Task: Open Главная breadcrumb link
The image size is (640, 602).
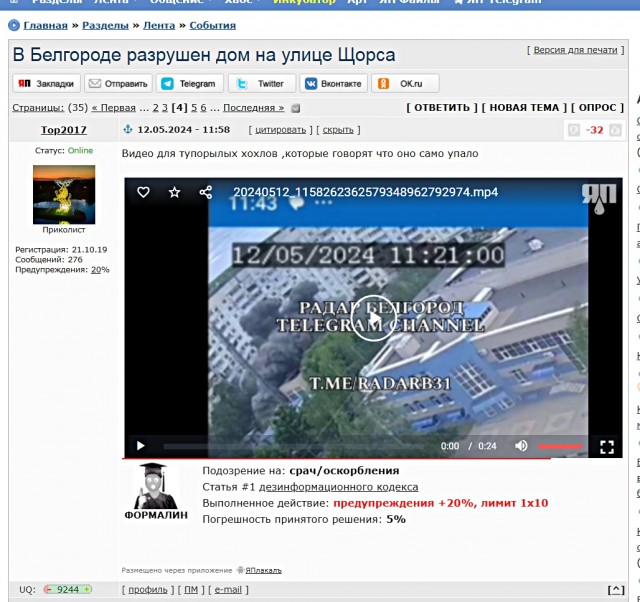Action: click(45, 25)
